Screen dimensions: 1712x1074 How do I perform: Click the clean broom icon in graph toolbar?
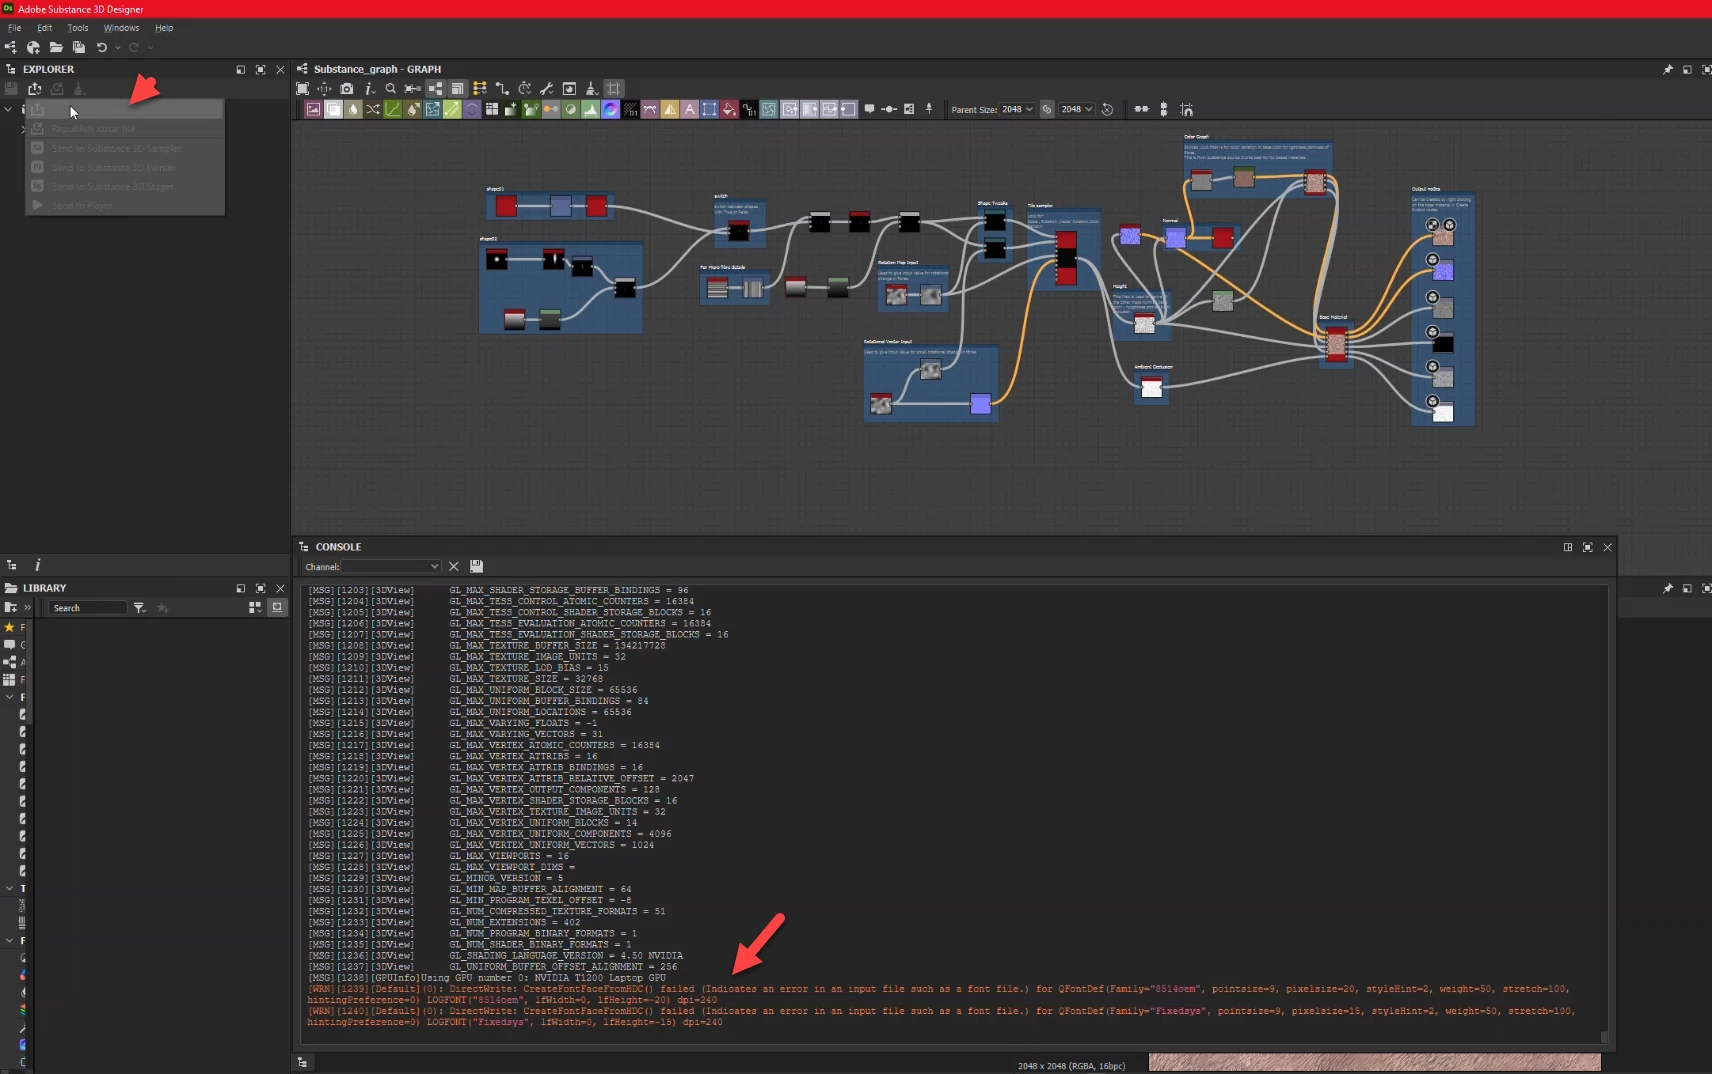(591, 89)
